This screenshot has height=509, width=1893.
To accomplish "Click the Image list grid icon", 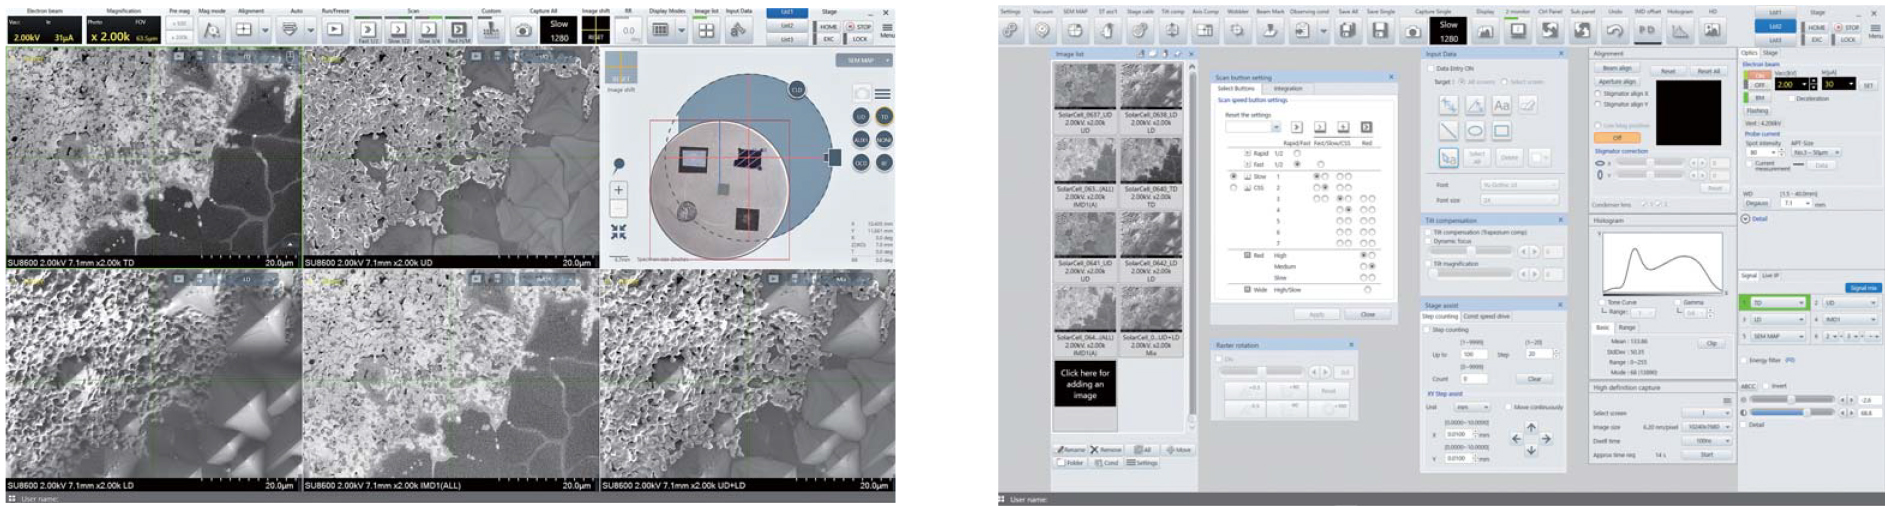I will (706, 30).
